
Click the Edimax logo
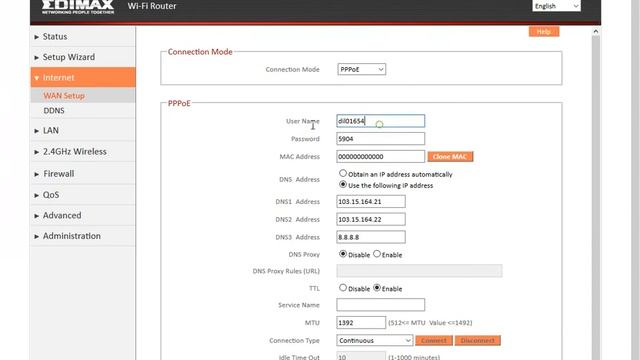(x=78, y=7)
